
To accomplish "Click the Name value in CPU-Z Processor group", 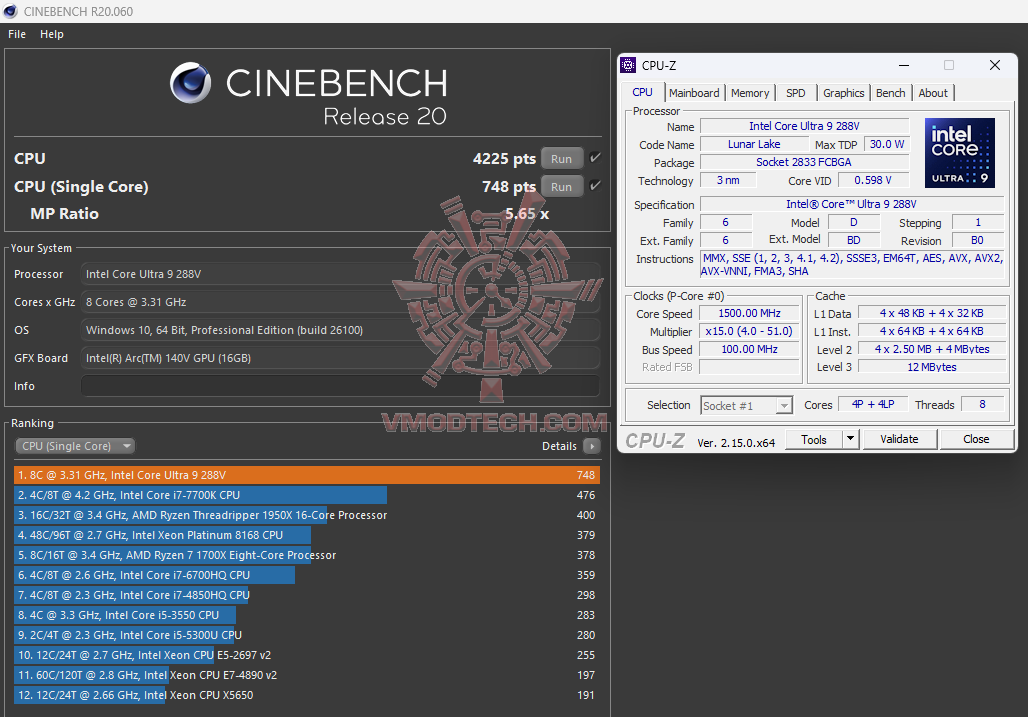I will (x=804, y=126).
